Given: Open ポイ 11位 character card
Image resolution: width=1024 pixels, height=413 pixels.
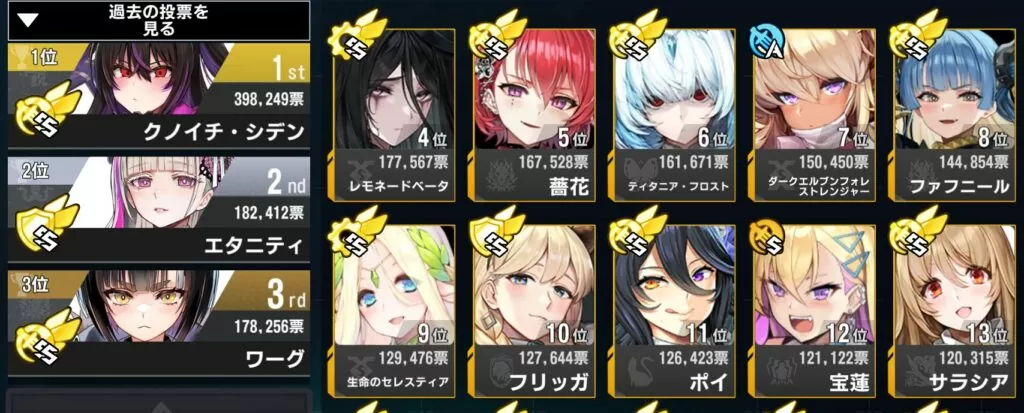Looking at the screenshot, I should pyautogui.click(x=675, y=310).
